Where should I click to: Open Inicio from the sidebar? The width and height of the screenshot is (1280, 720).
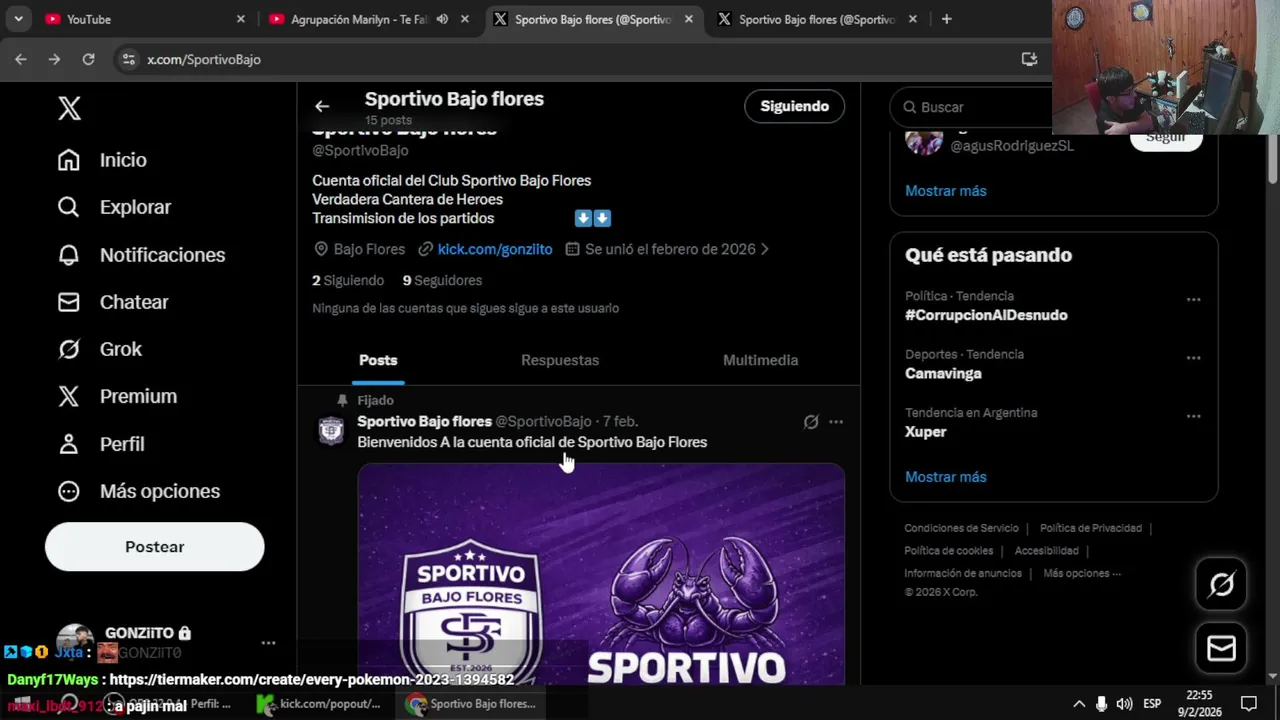click(x=102, y=160)
